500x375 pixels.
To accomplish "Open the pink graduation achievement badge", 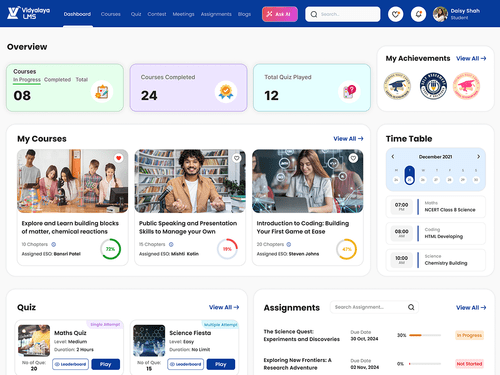I will pyautogui.click(x=466, y=86).
